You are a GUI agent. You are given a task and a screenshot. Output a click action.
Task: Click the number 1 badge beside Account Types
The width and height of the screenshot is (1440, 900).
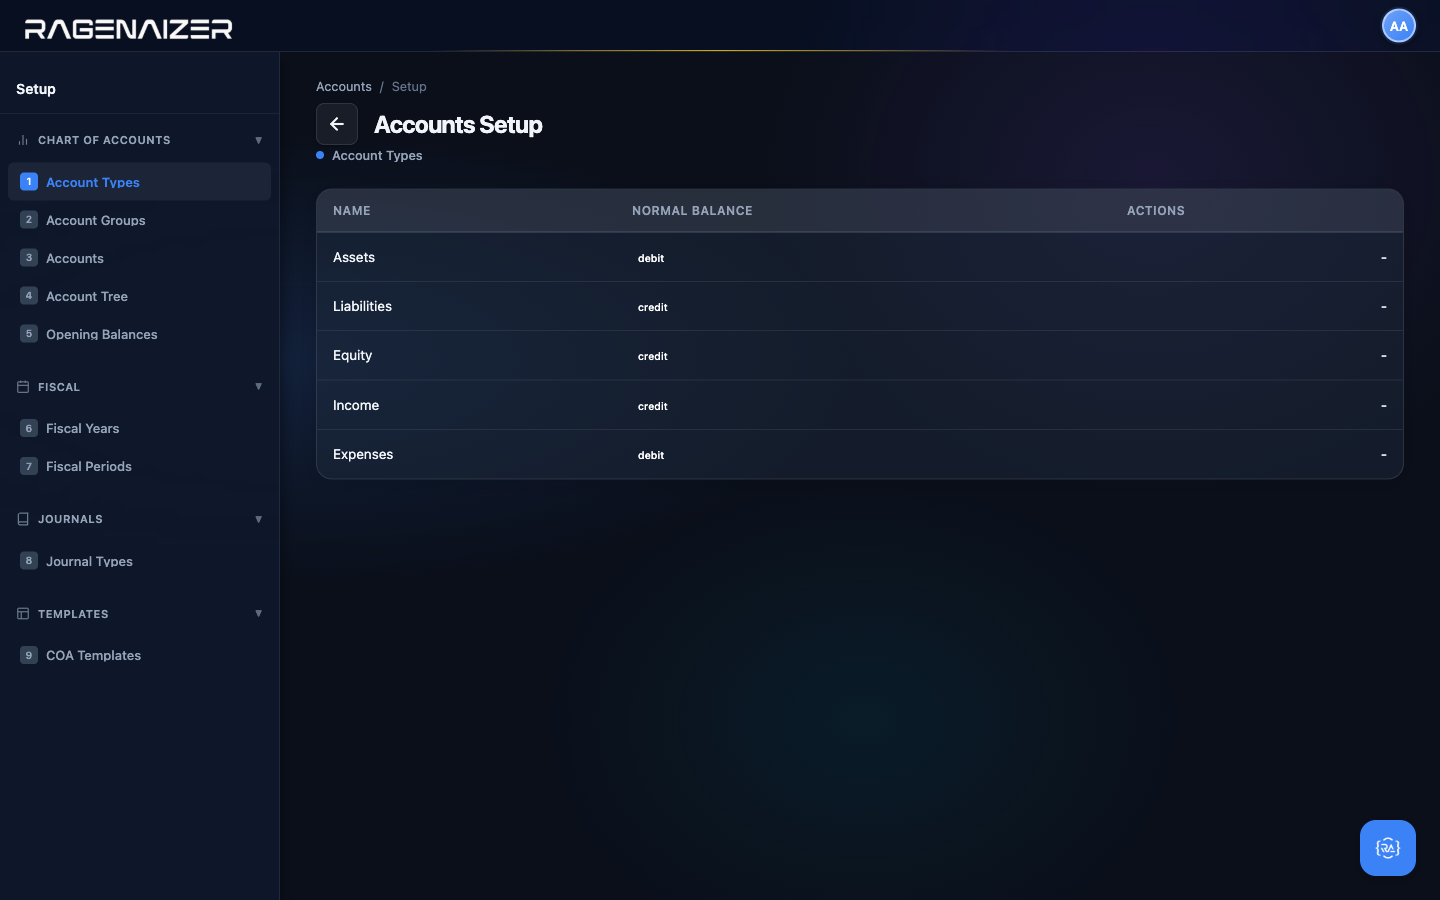click(x=29, y=182)
